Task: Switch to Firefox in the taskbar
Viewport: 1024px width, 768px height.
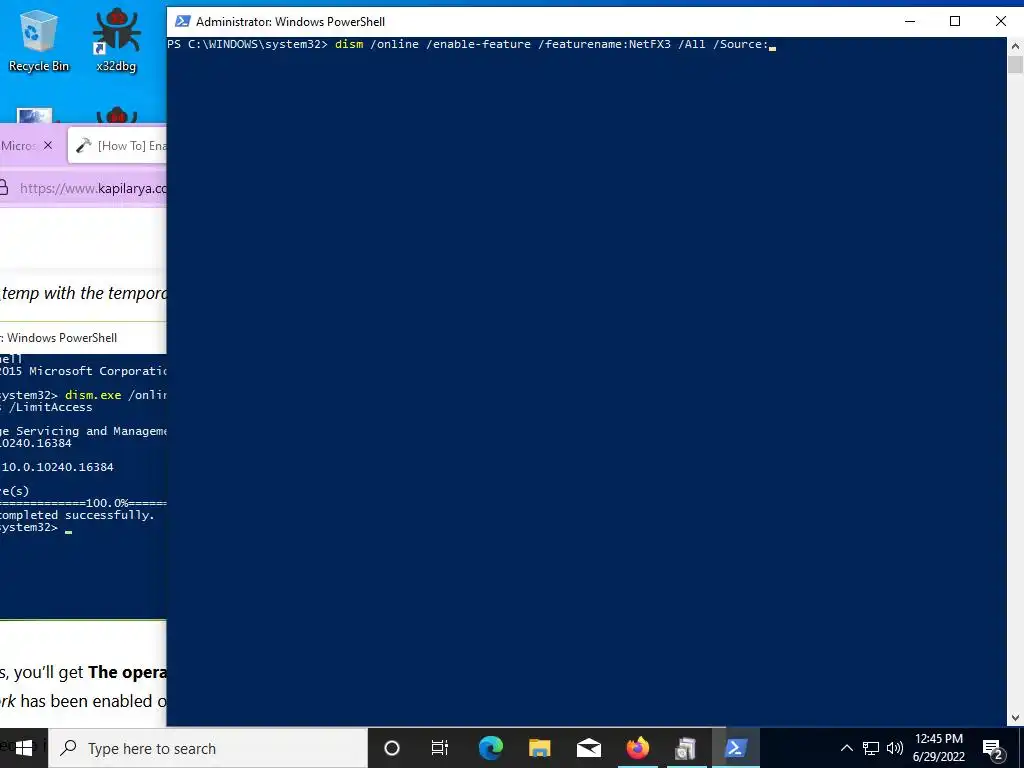Action: pyautogui.click(x=637, y=748)
